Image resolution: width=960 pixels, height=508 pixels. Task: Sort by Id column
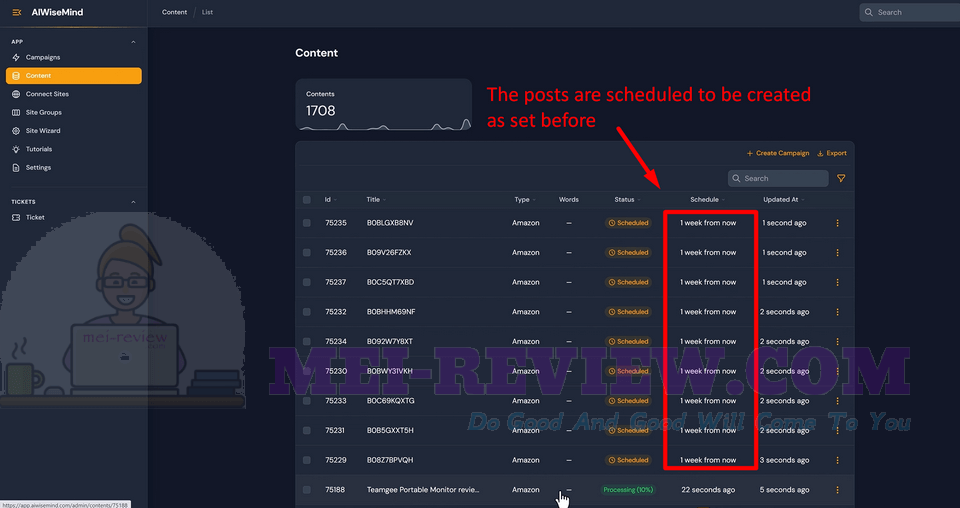point(331,200)
